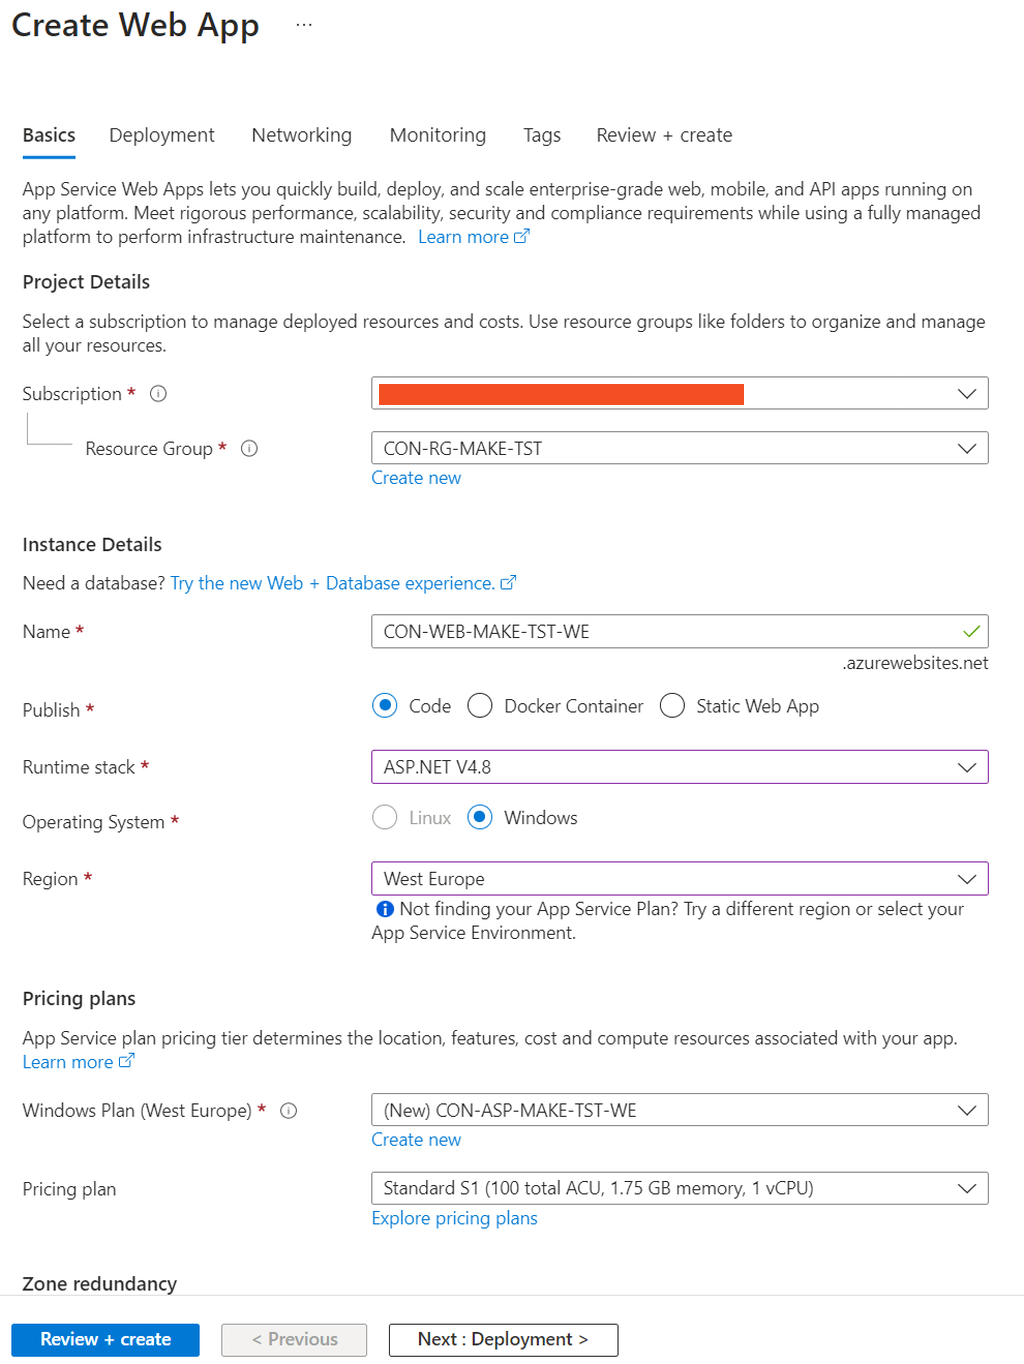Open the Explore pricing plans link
The width and height of the screenshot is (1024, 1364).
[454, 1218]
